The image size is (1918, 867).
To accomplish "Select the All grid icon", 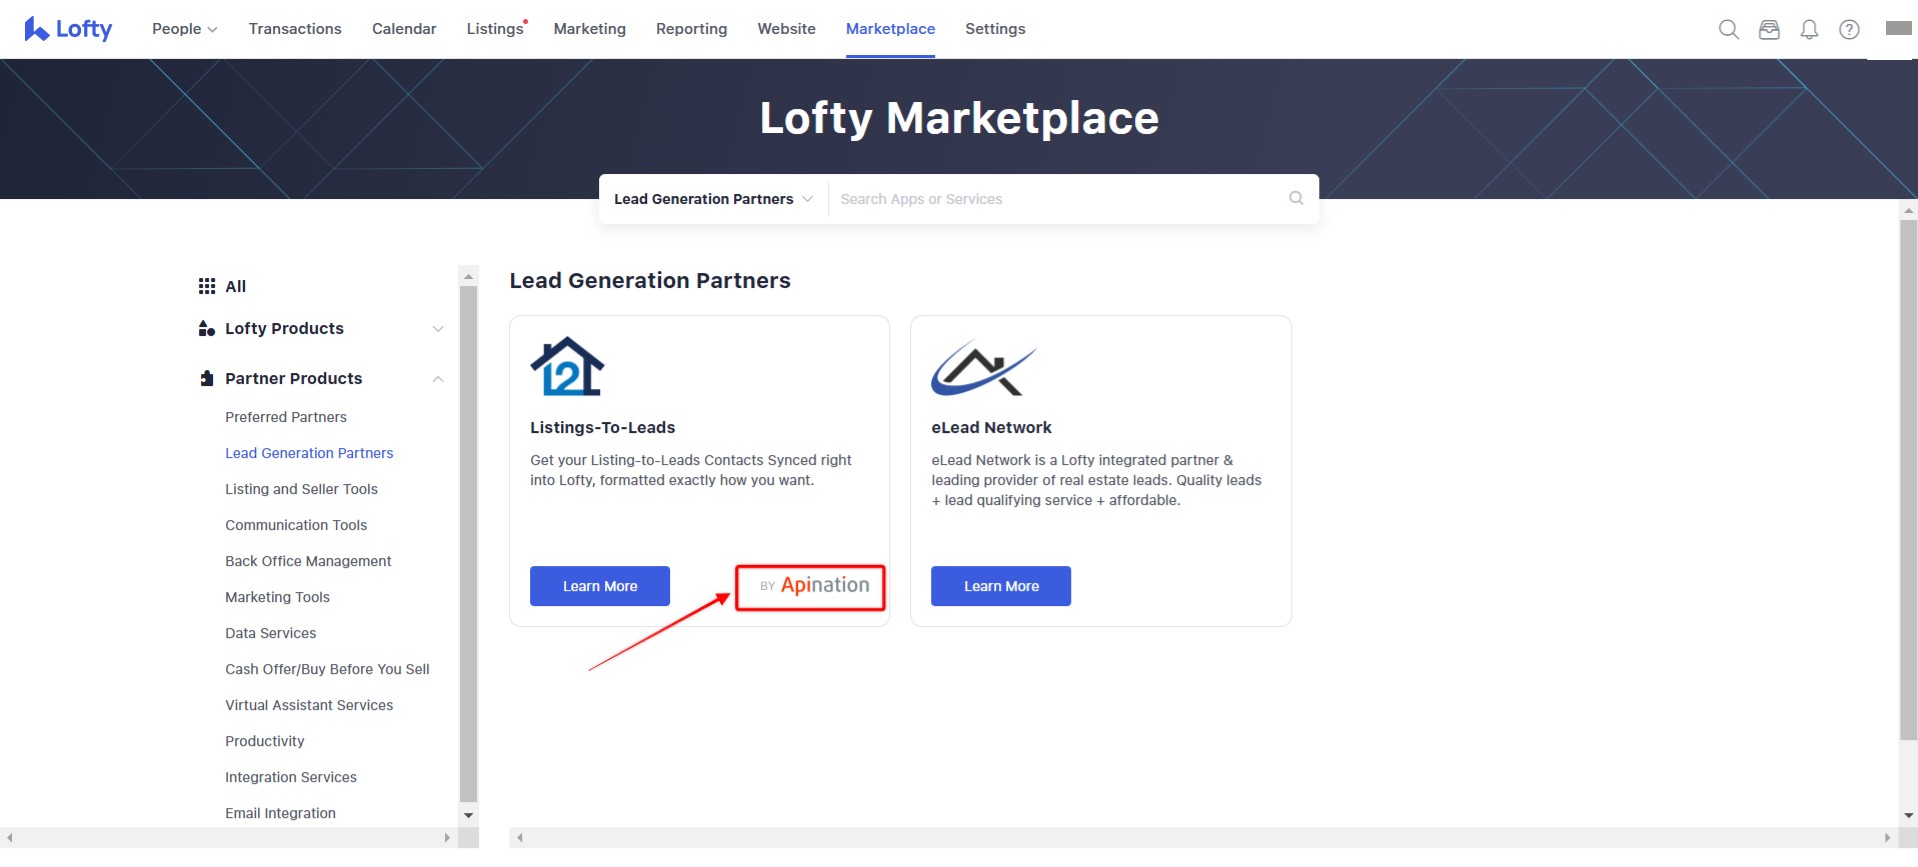I will click(x=207, y=286).
